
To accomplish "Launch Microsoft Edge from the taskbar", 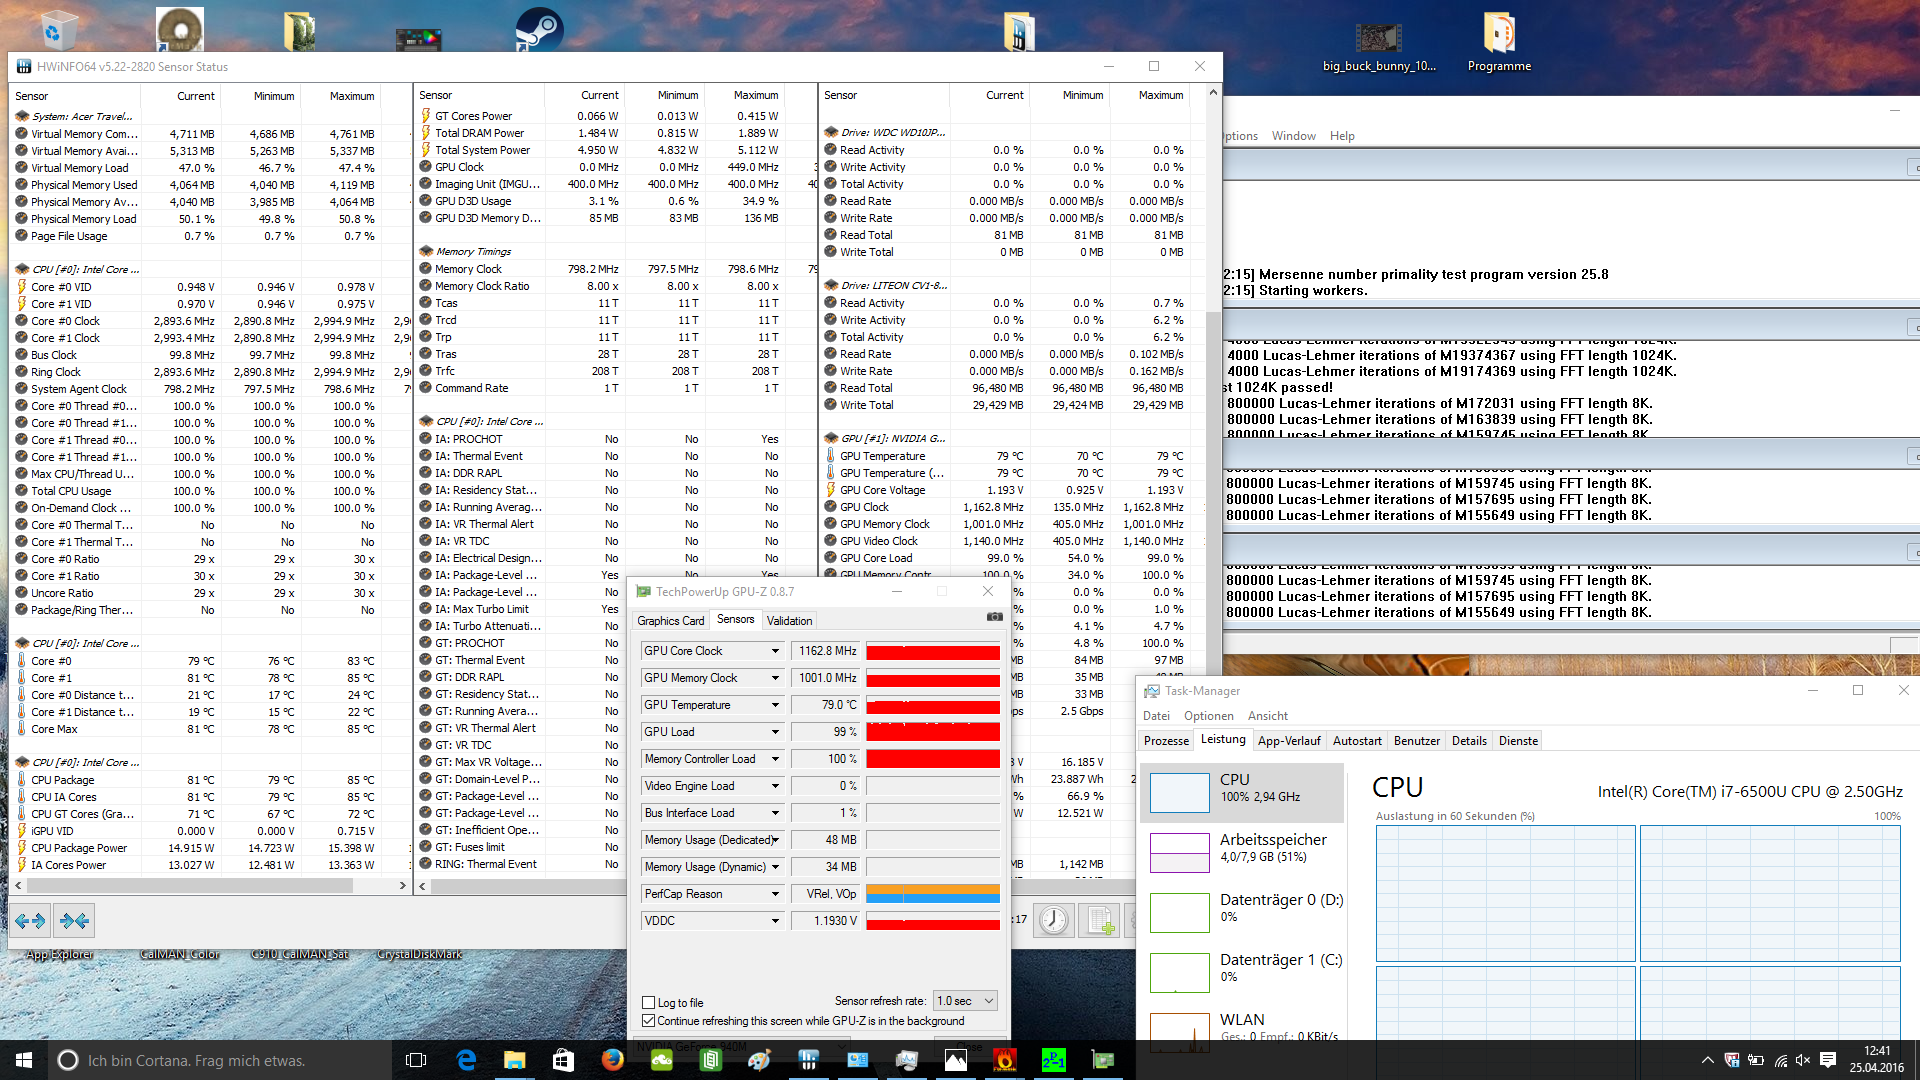I will [x=466, y=1060].
